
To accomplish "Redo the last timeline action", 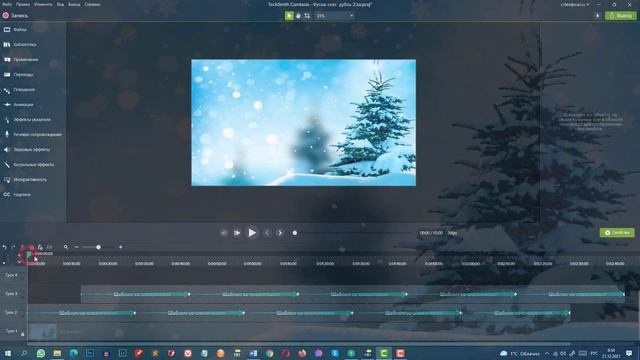I will pyautogui.click(x=13, y=247).
